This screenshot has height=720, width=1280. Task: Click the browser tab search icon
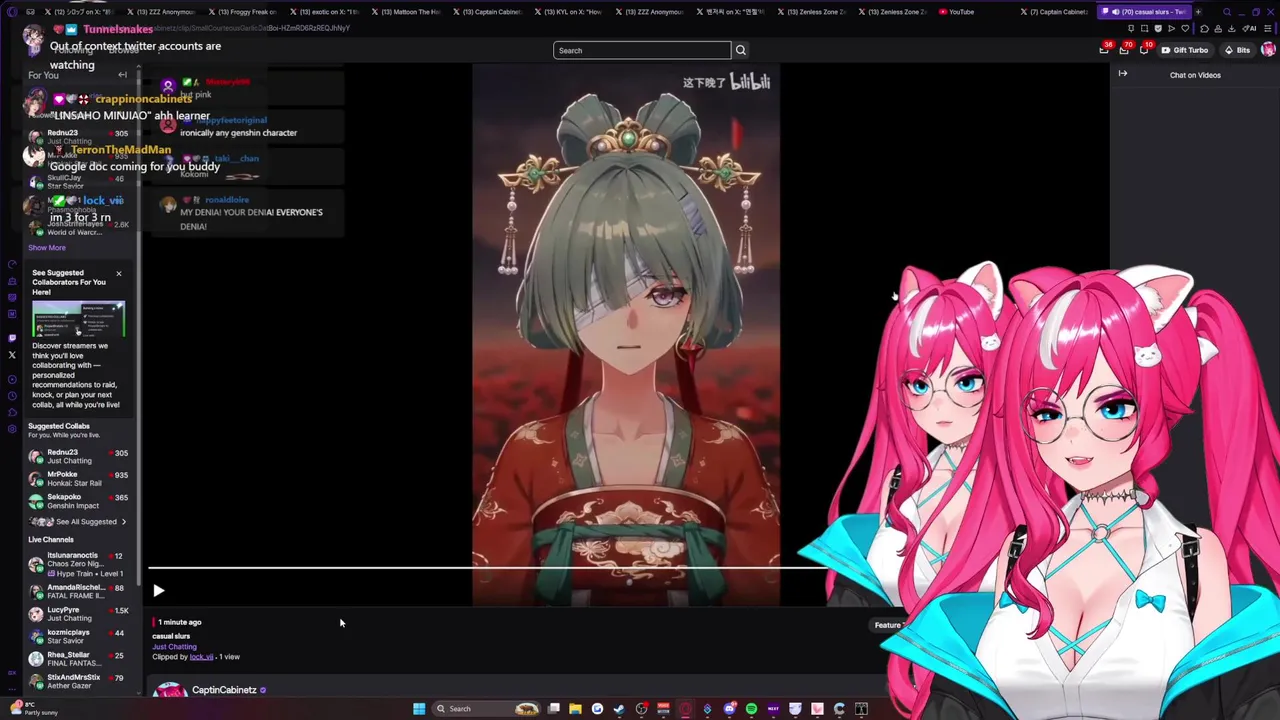click(1227, 12)
